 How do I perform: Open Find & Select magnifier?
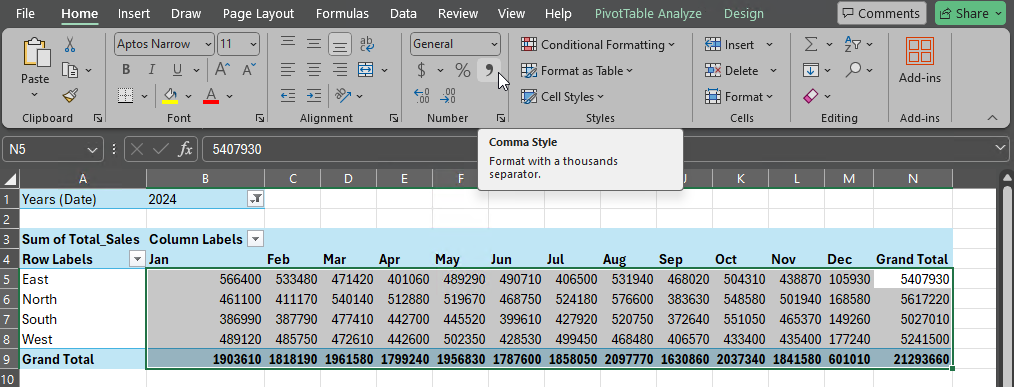coord(853,69)
